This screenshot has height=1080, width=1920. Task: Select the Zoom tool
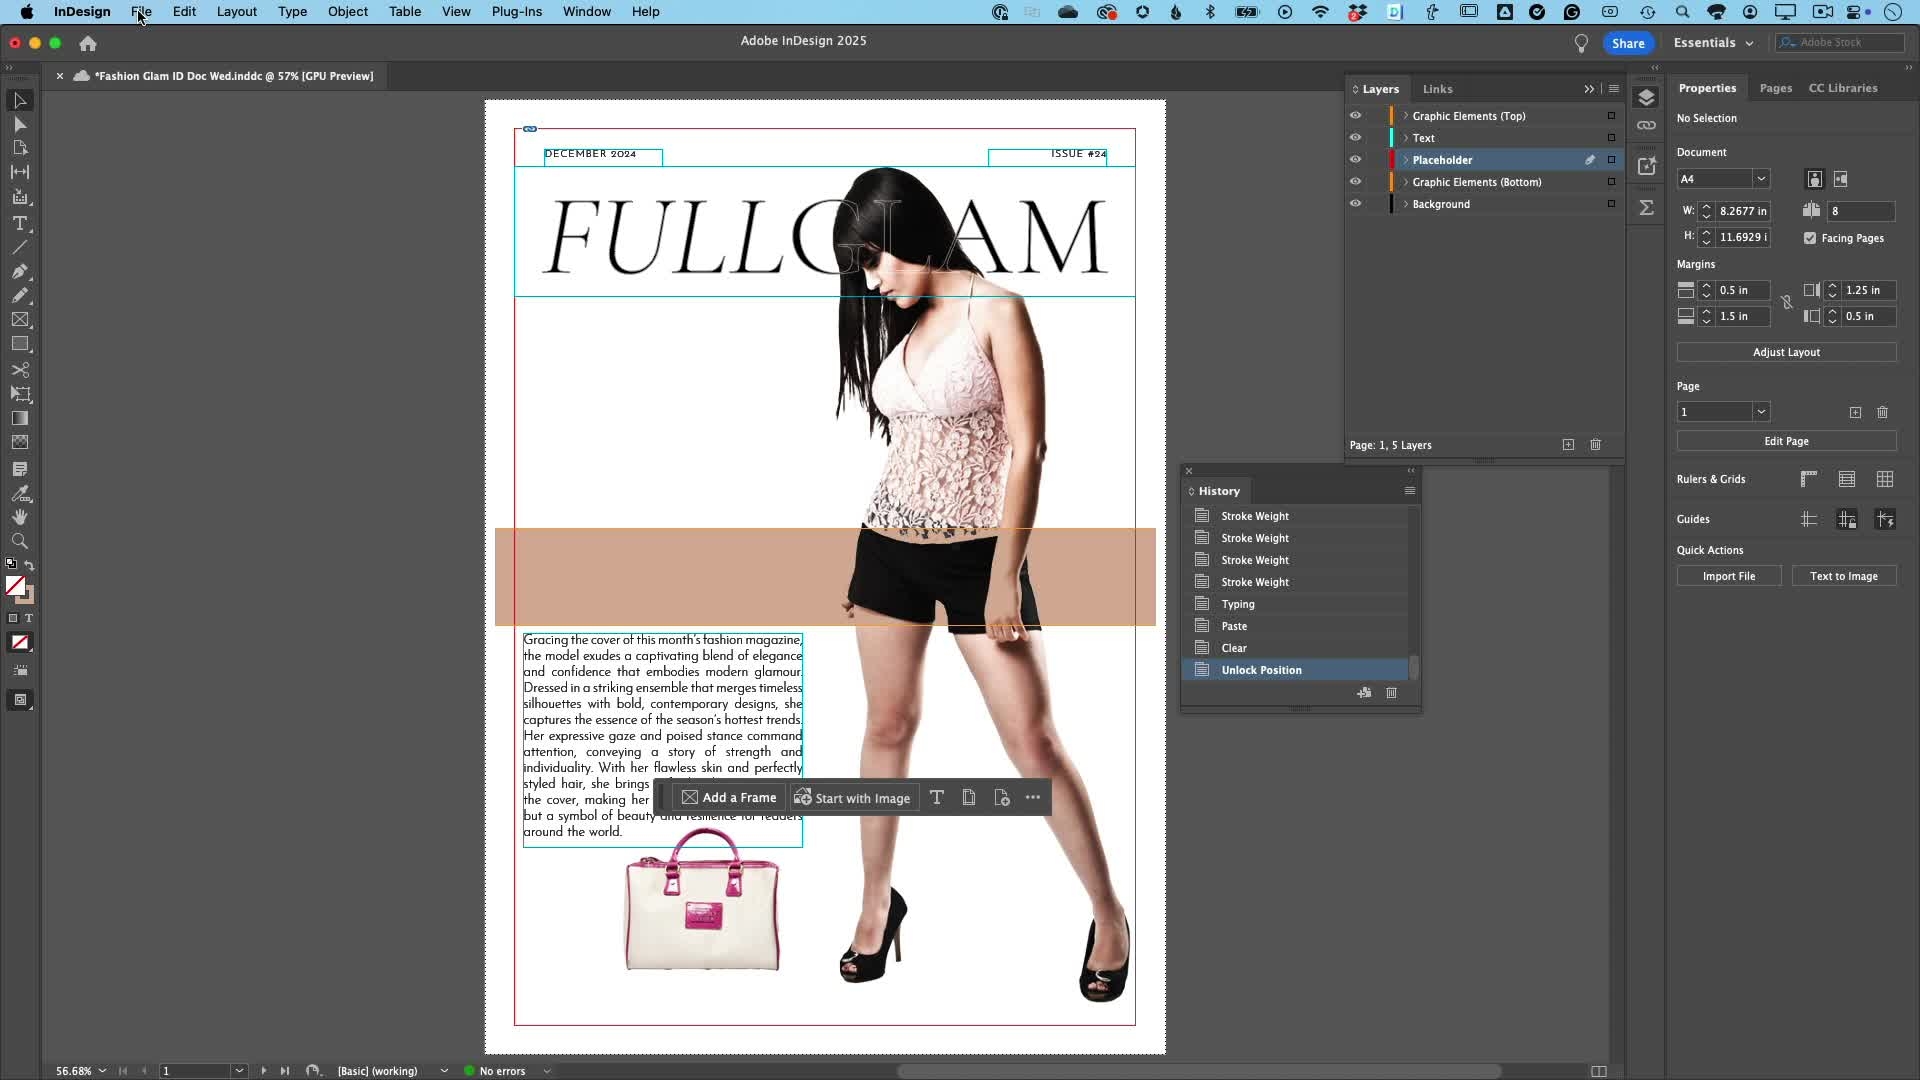pyautogui.click(x=20, y=541)
